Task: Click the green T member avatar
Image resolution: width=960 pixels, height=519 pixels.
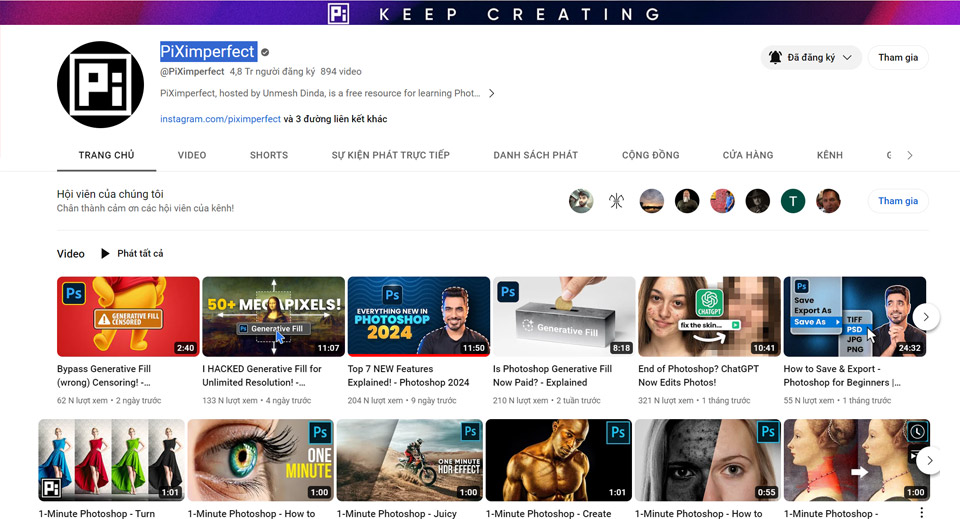Action: (x=792, y=201)
